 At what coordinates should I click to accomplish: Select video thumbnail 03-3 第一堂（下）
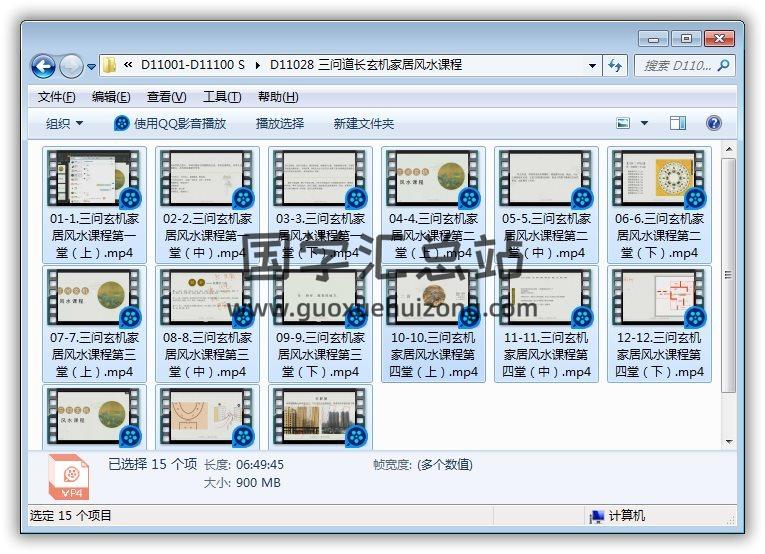pyautogui.click(x=321, y=178)
